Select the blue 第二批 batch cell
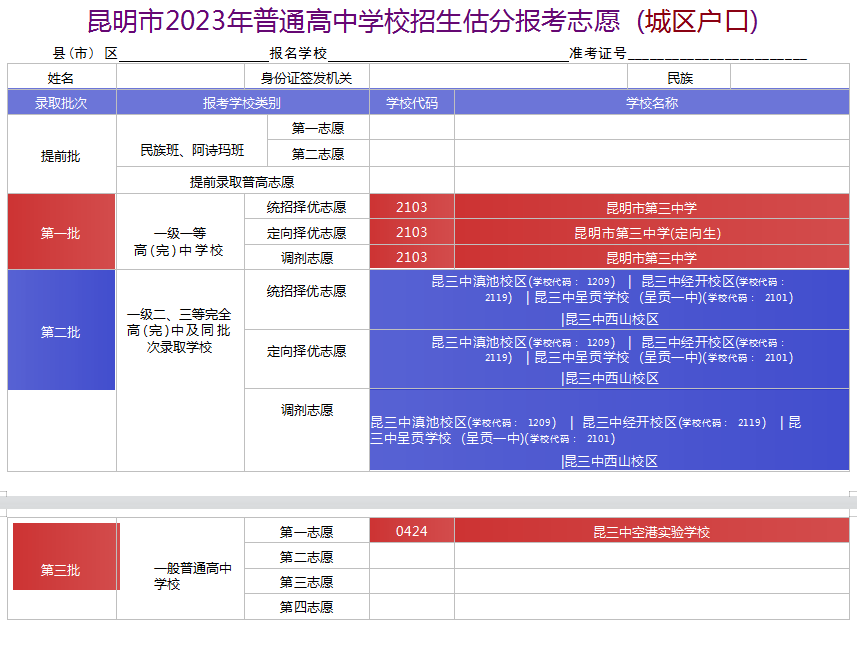 [61, 330]
